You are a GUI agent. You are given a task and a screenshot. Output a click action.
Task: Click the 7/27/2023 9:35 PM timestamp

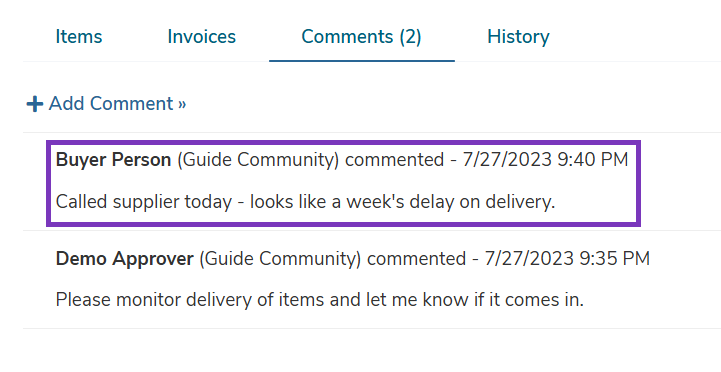coord(567,258)
